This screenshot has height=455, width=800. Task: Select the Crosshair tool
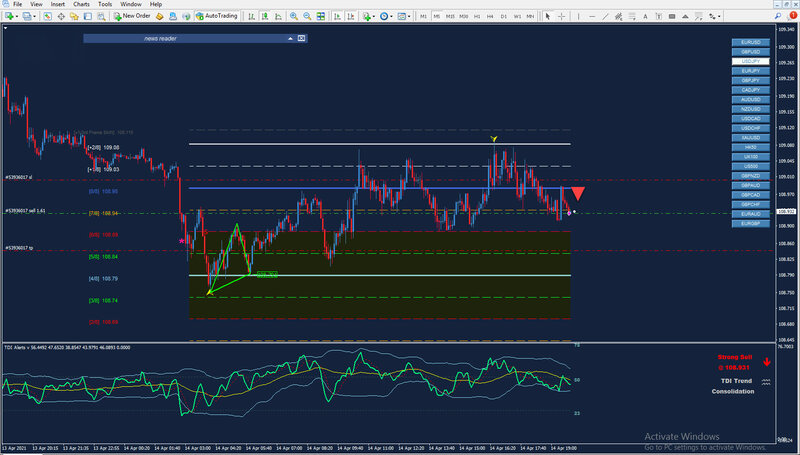[x=561, y=16]
